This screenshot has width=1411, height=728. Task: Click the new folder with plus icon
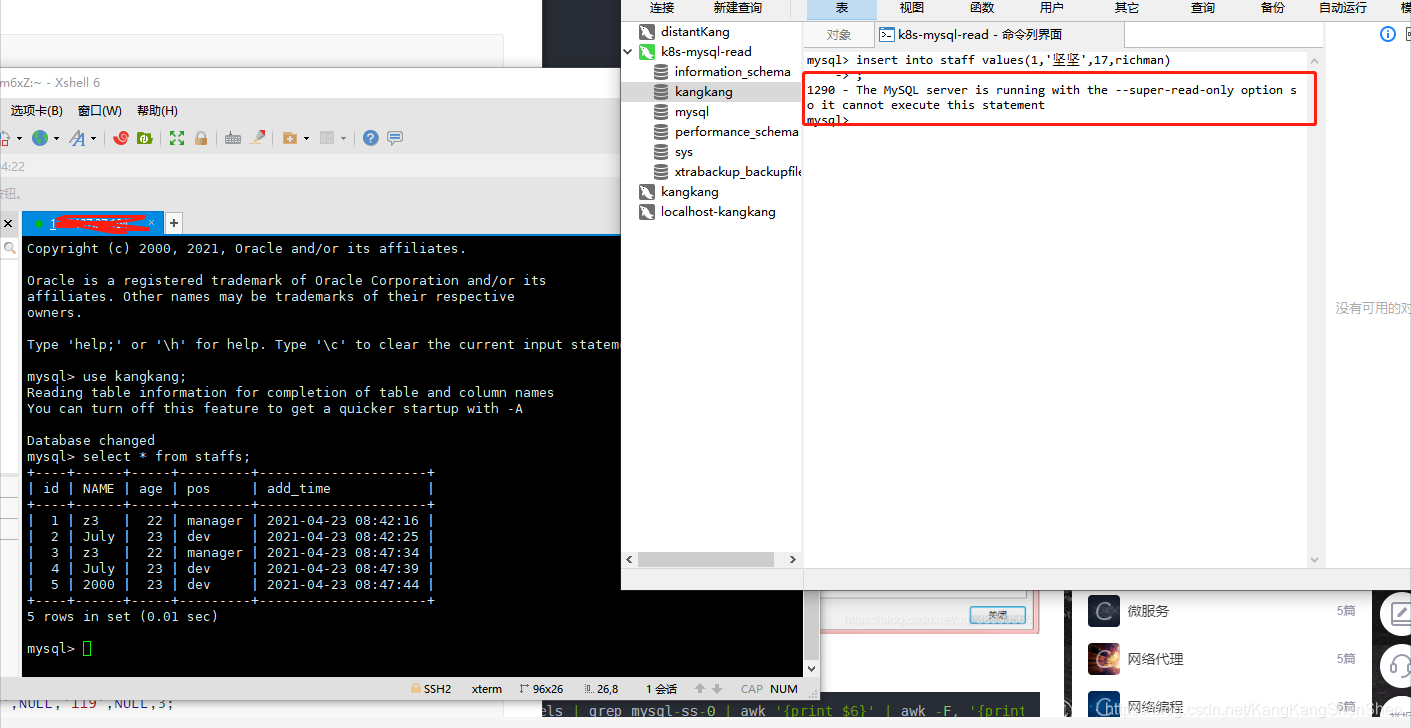click(x=290, y=138)
